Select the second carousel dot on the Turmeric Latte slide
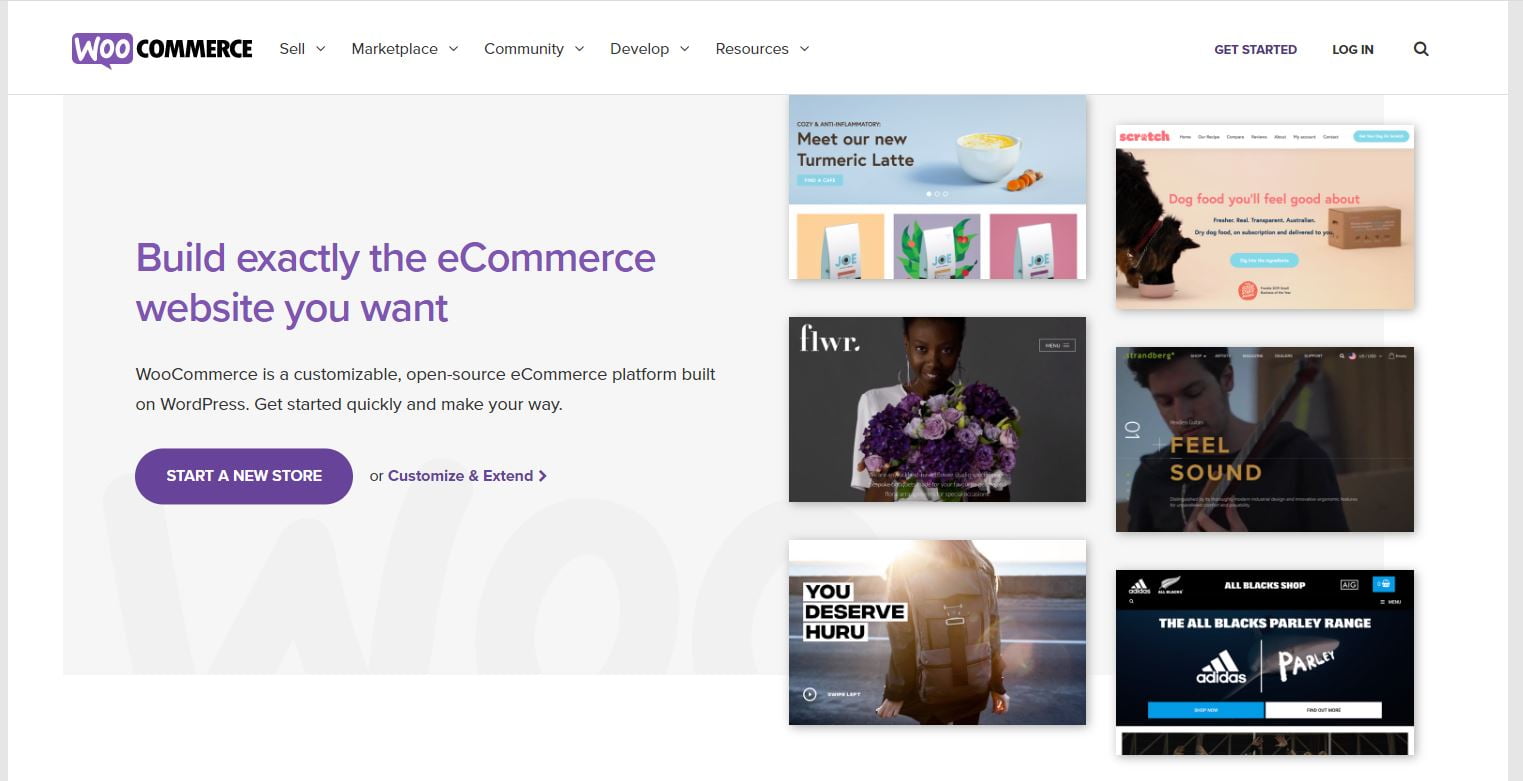Viewport: 1523px width, 781px height. pyautogui.click(x=937, y=192)
